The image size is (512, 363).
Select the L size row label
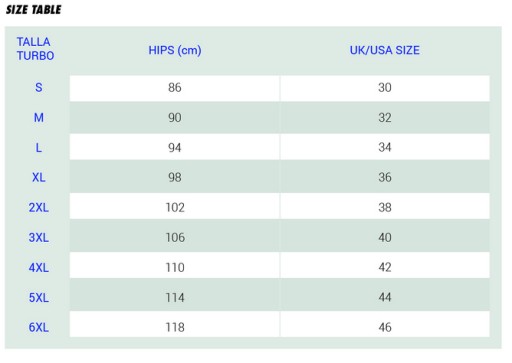coord(39,148)
